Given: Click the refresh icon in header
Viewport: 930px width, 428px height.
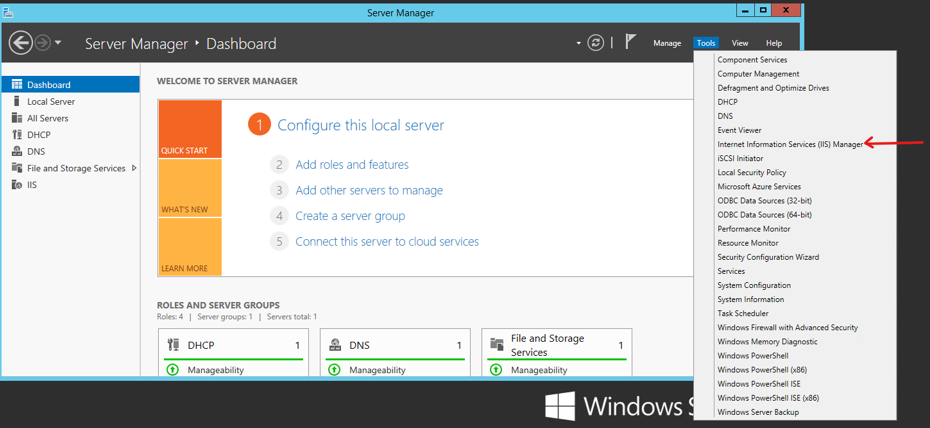Looking at the screenshot, I should pyautogui.click(x=595, y=43).
